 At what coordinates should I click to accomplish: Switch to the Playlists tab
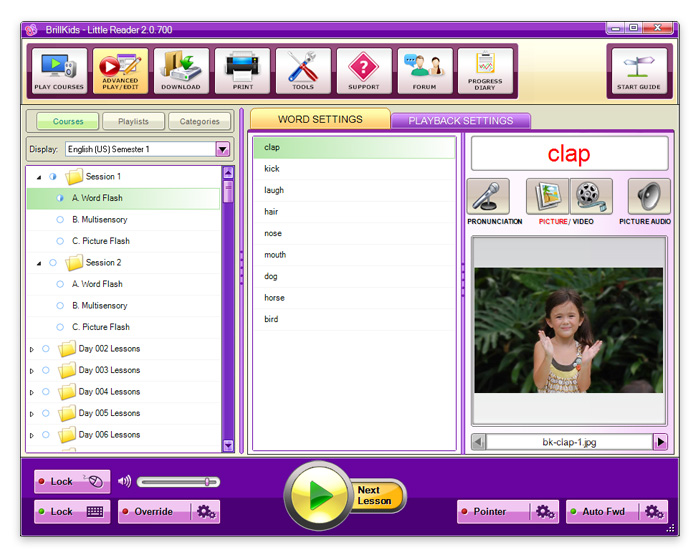point(133,122)
